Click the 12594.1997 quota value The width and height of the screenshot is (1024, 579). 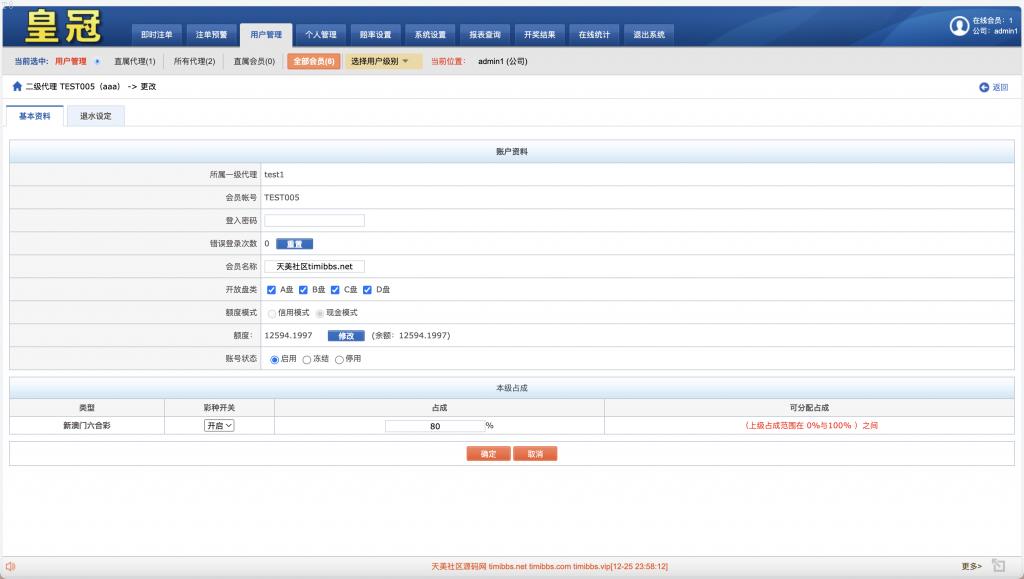(x=288, y=336)
